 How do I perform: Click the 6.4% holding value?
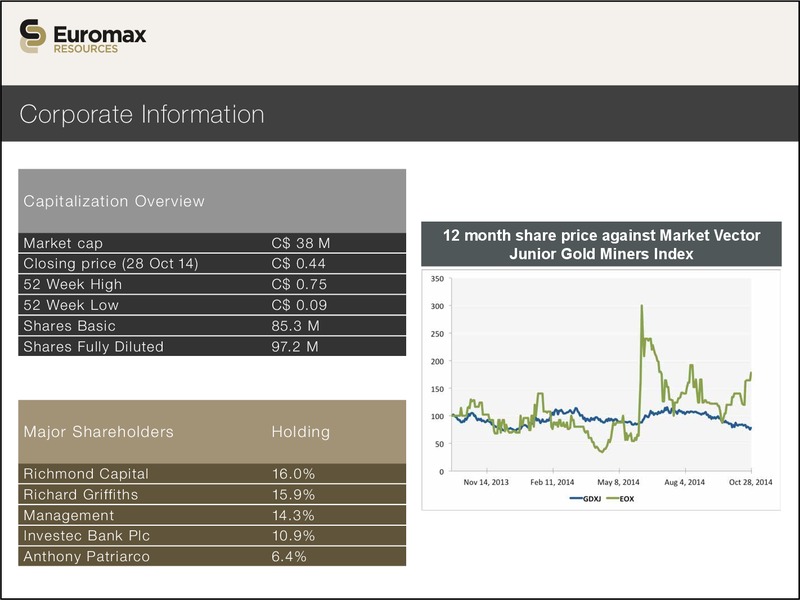tap(289, 557)
